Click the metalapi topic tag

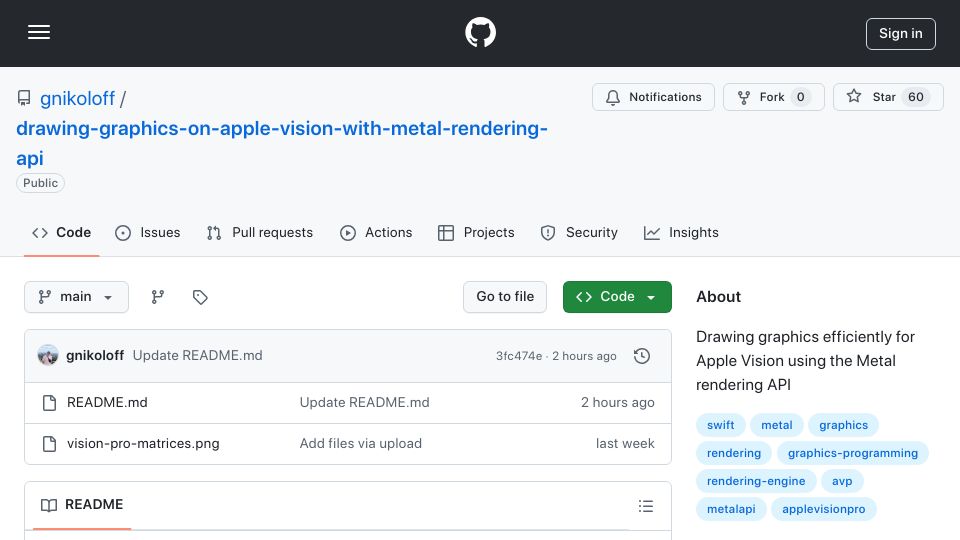coord(731,509)
